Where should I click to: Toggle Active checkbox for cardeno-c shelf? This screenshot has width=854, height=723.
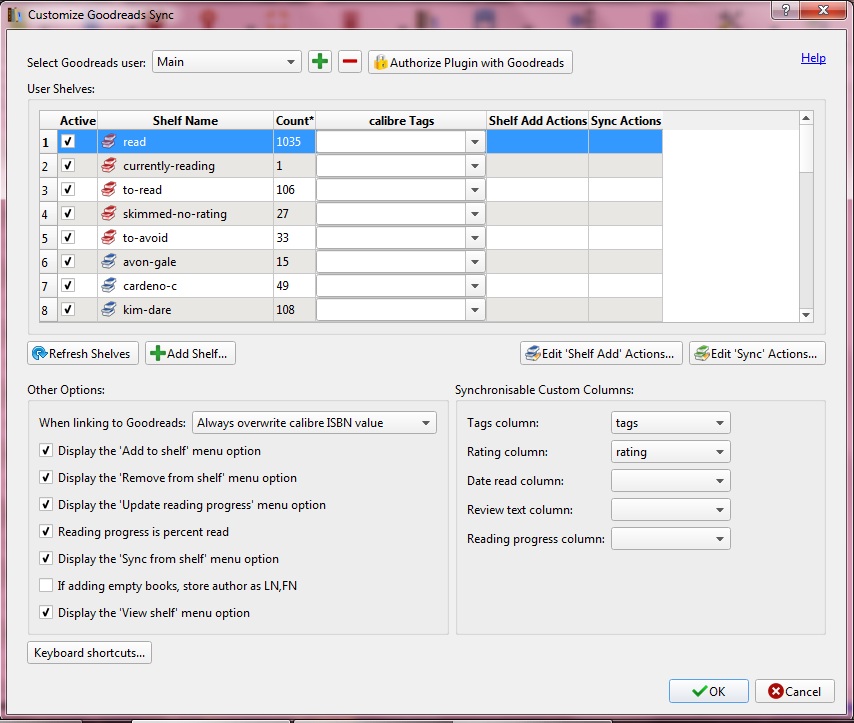tap(68, 285)
